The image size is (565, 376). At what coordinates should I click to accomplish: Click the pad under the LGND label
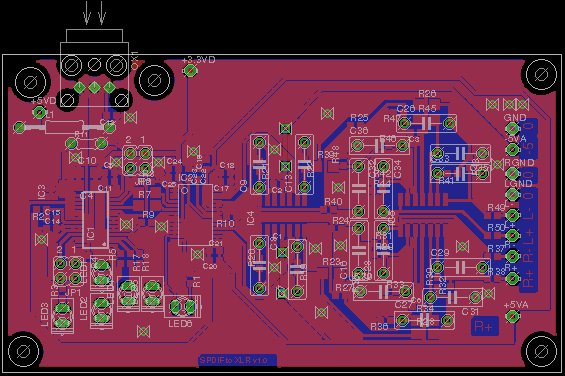coord(512,195)
